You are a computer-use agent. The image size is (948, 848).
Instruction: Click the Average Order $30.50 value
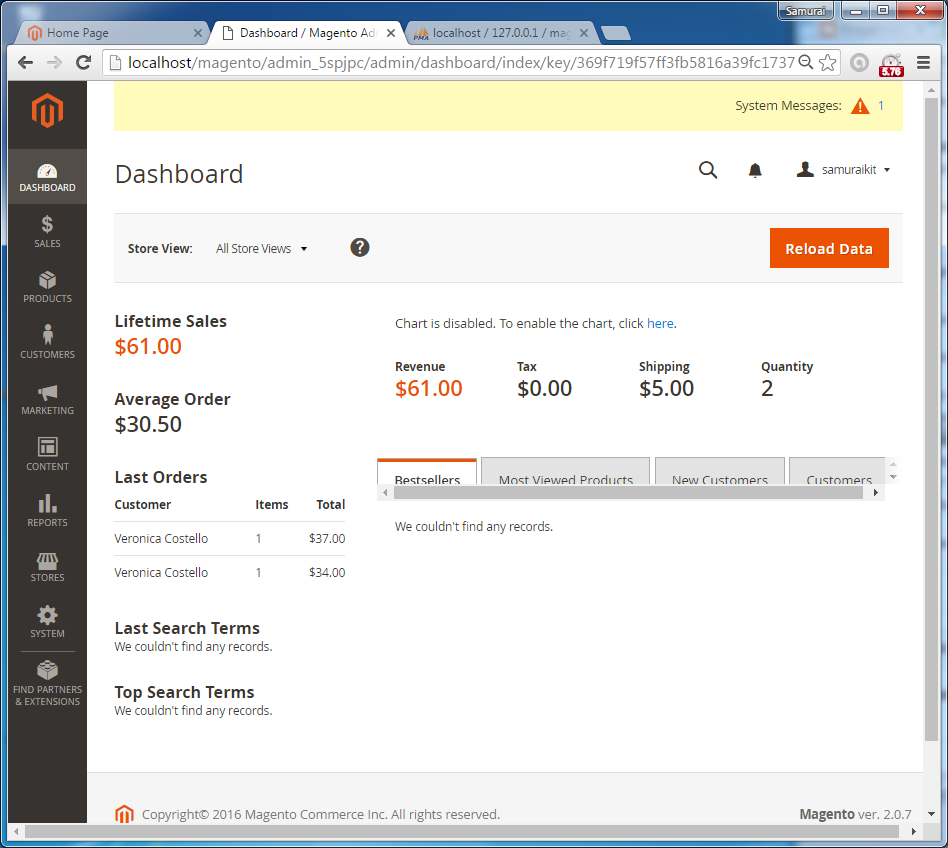148,424
